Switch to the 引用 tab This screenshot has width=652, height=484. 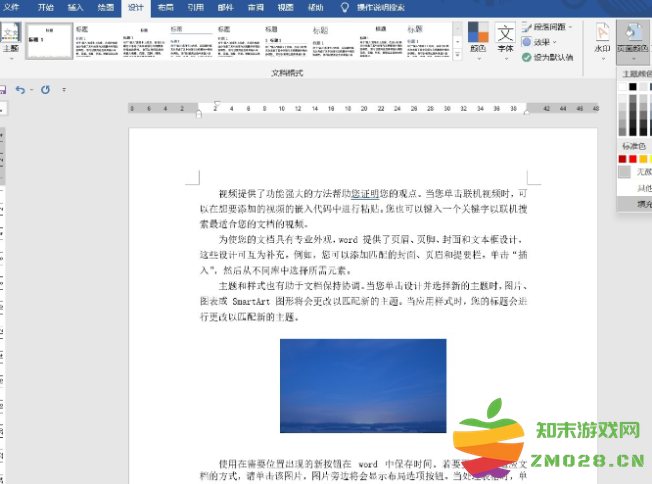(195, 7)
